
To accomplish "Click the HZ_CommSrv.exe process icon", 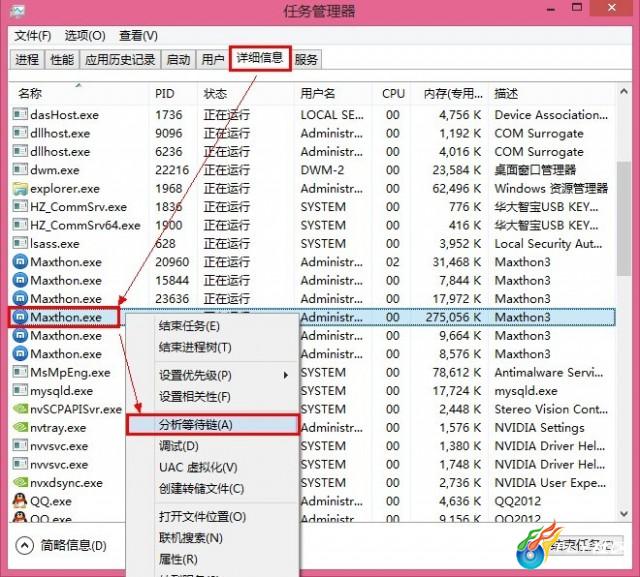I will 20,206.
